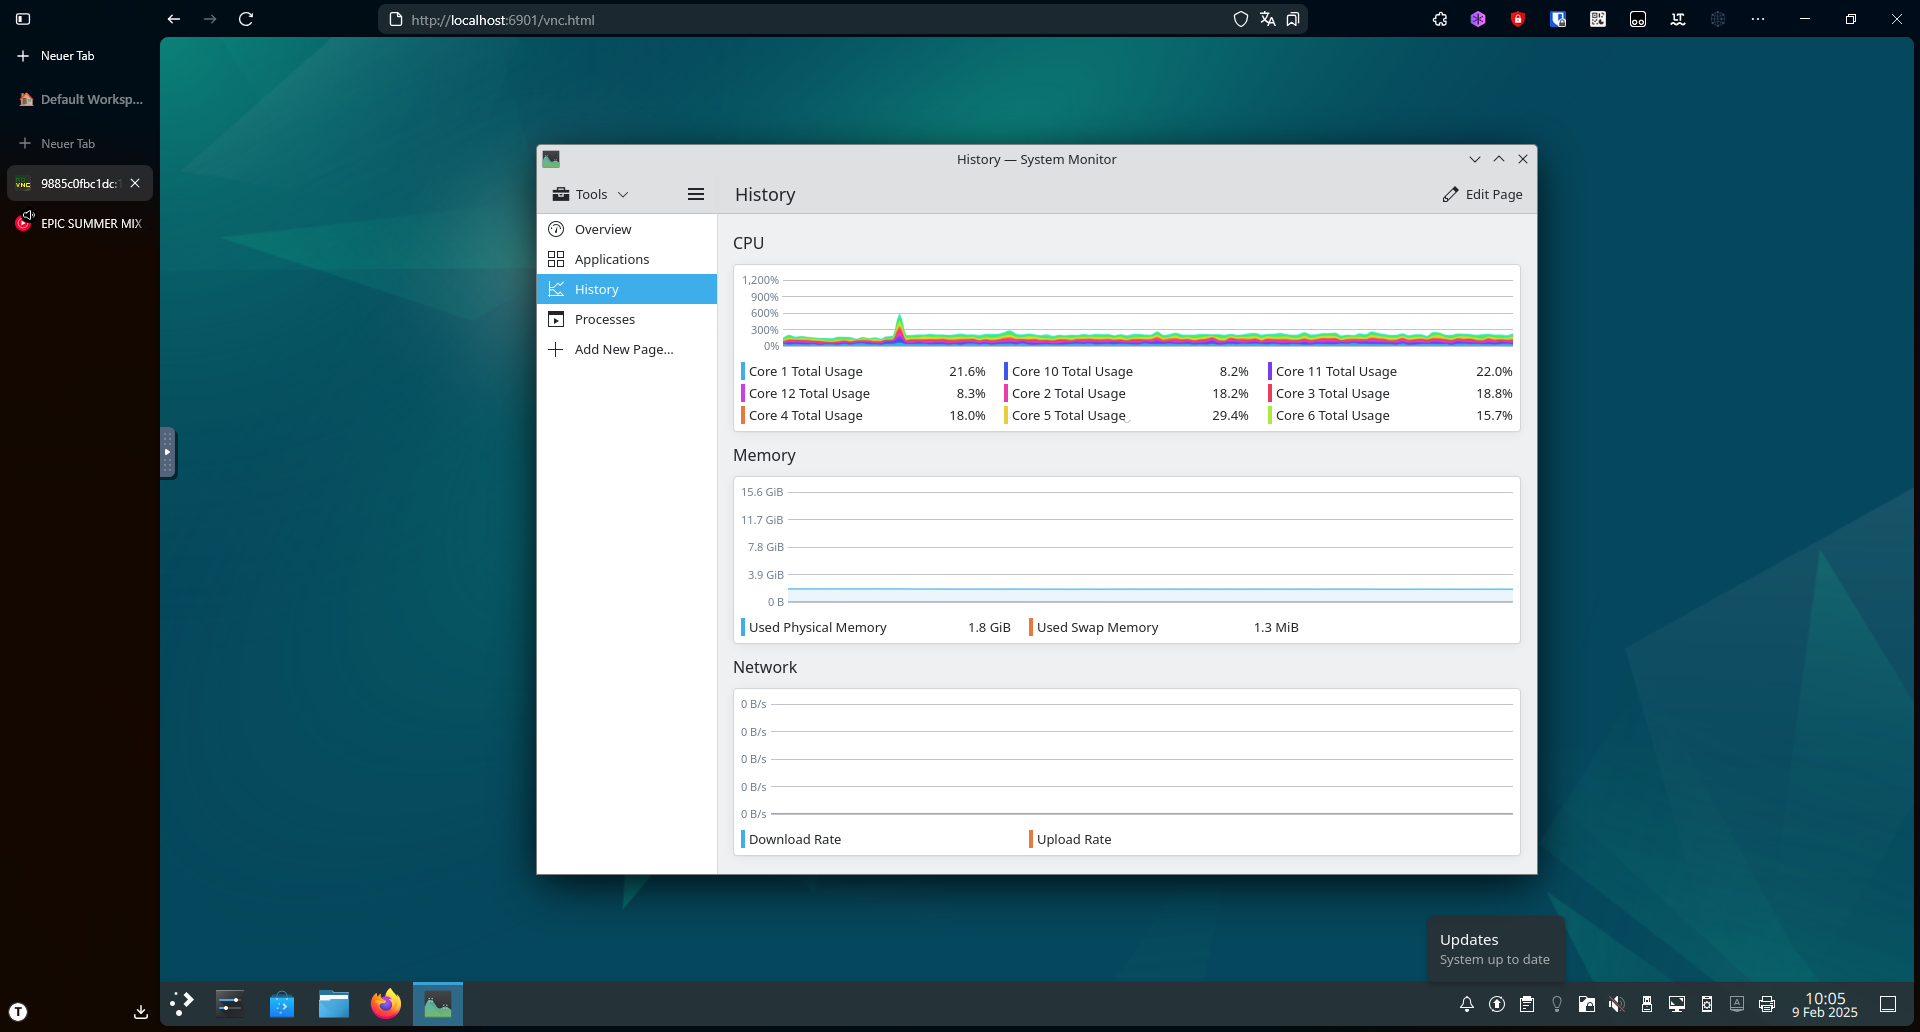This screenshot has width=1920, height=1032.
Task: Launch Discover software store from taskbar
Action: [282, 1004]
